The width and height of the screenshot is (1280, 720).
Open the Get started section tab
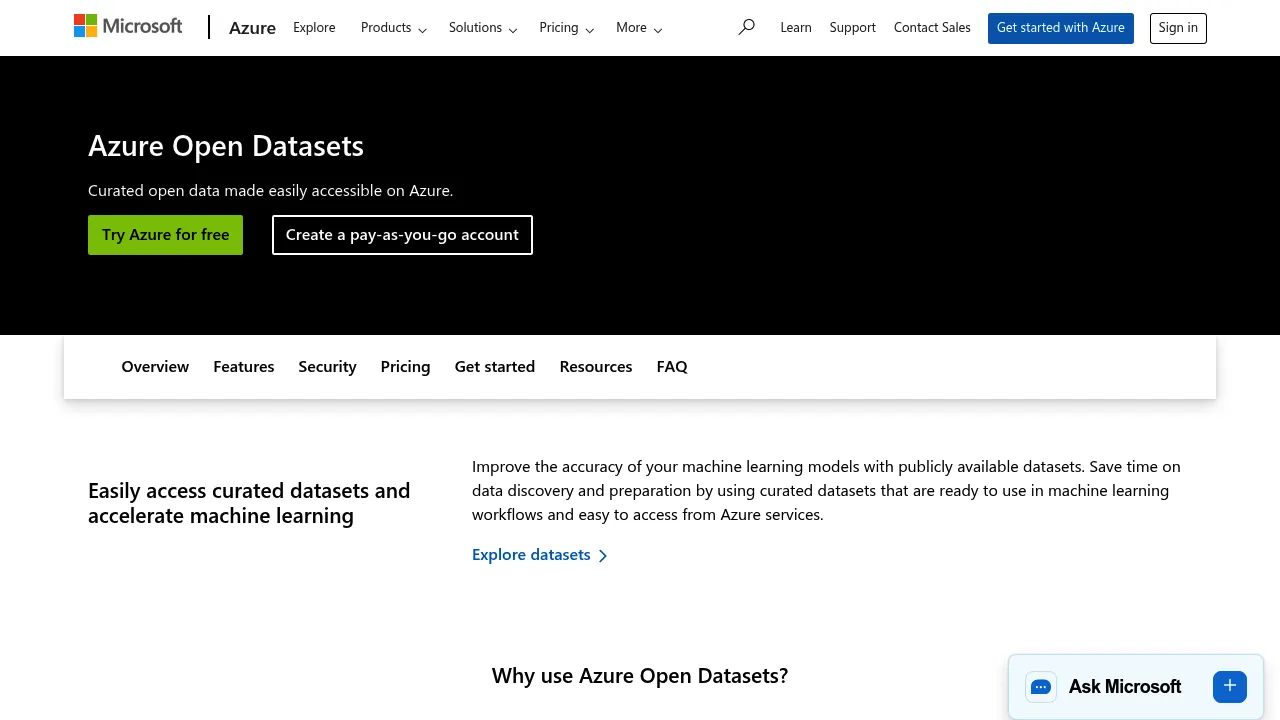[495, 367]
